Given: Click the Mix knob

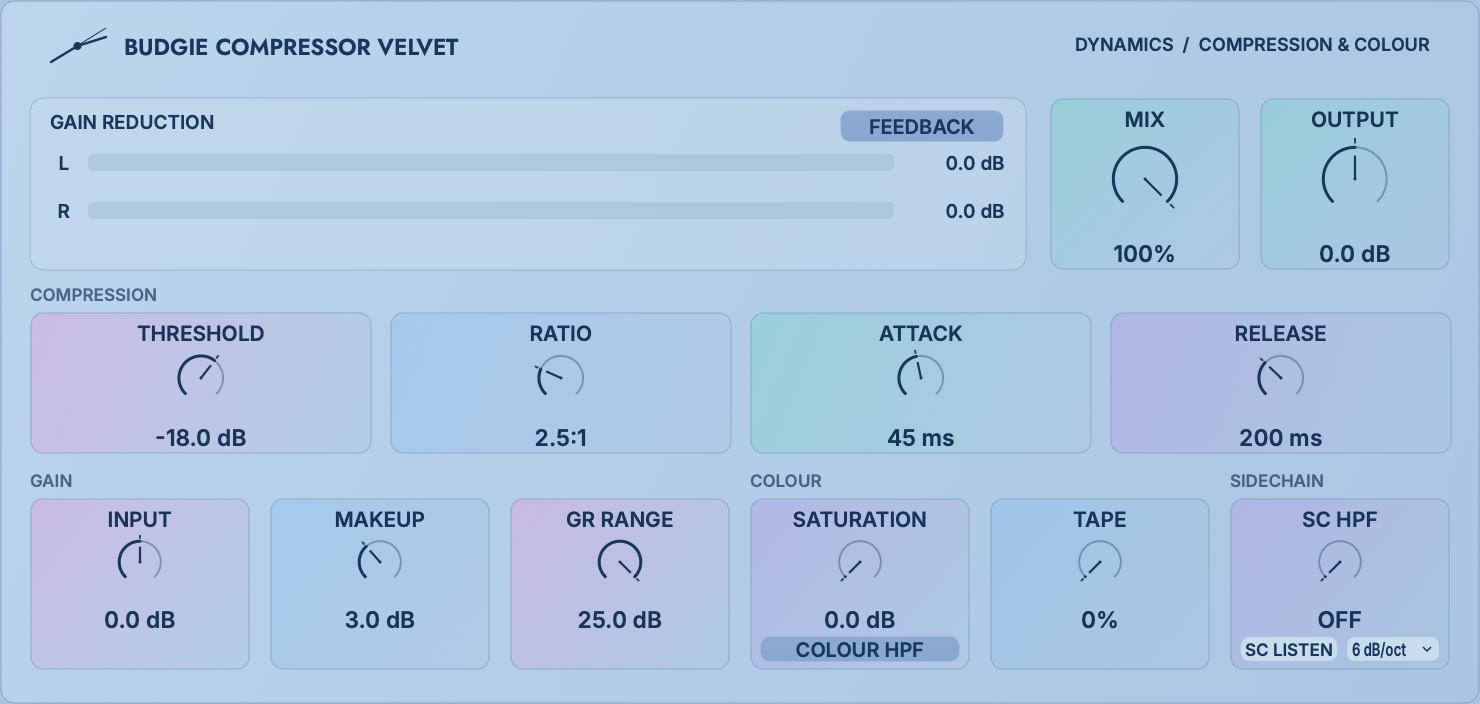Looking at the screenshot, I should coord(1145,179).
